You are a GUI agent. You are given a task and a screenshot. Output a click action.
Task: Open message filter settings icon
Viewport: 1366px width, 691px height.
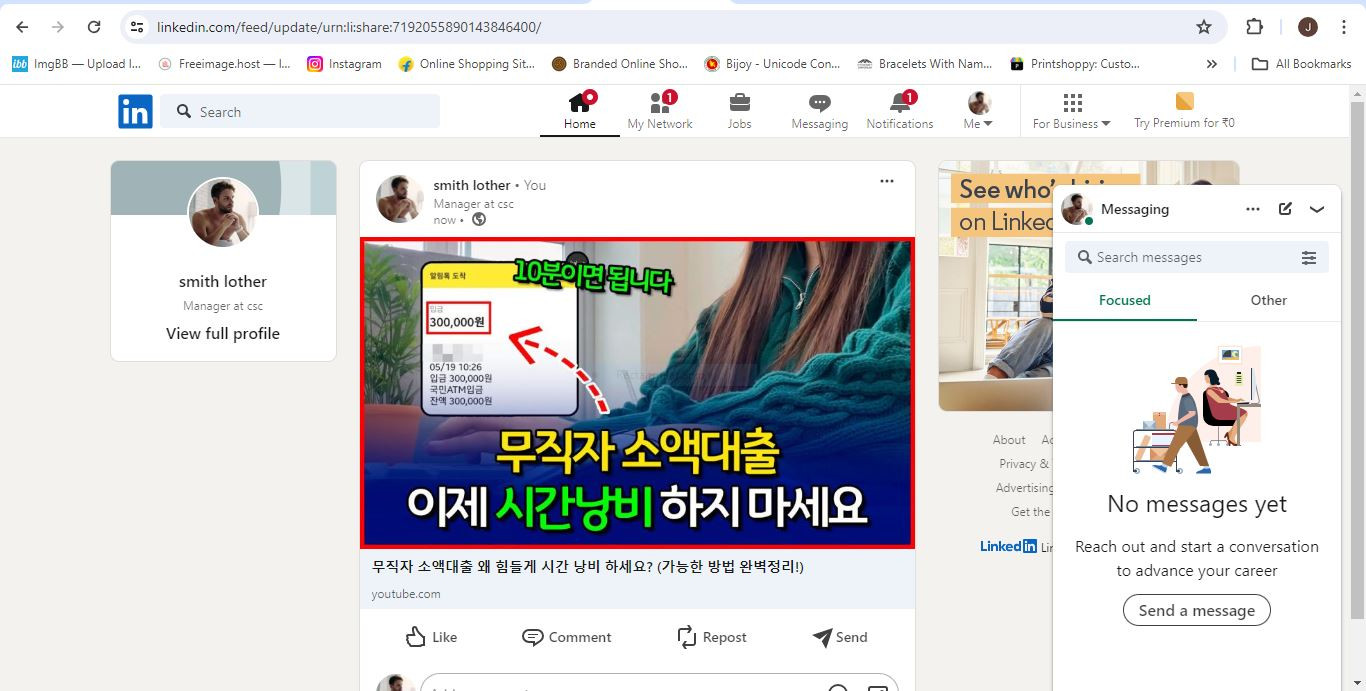(x=1309, y=258)
